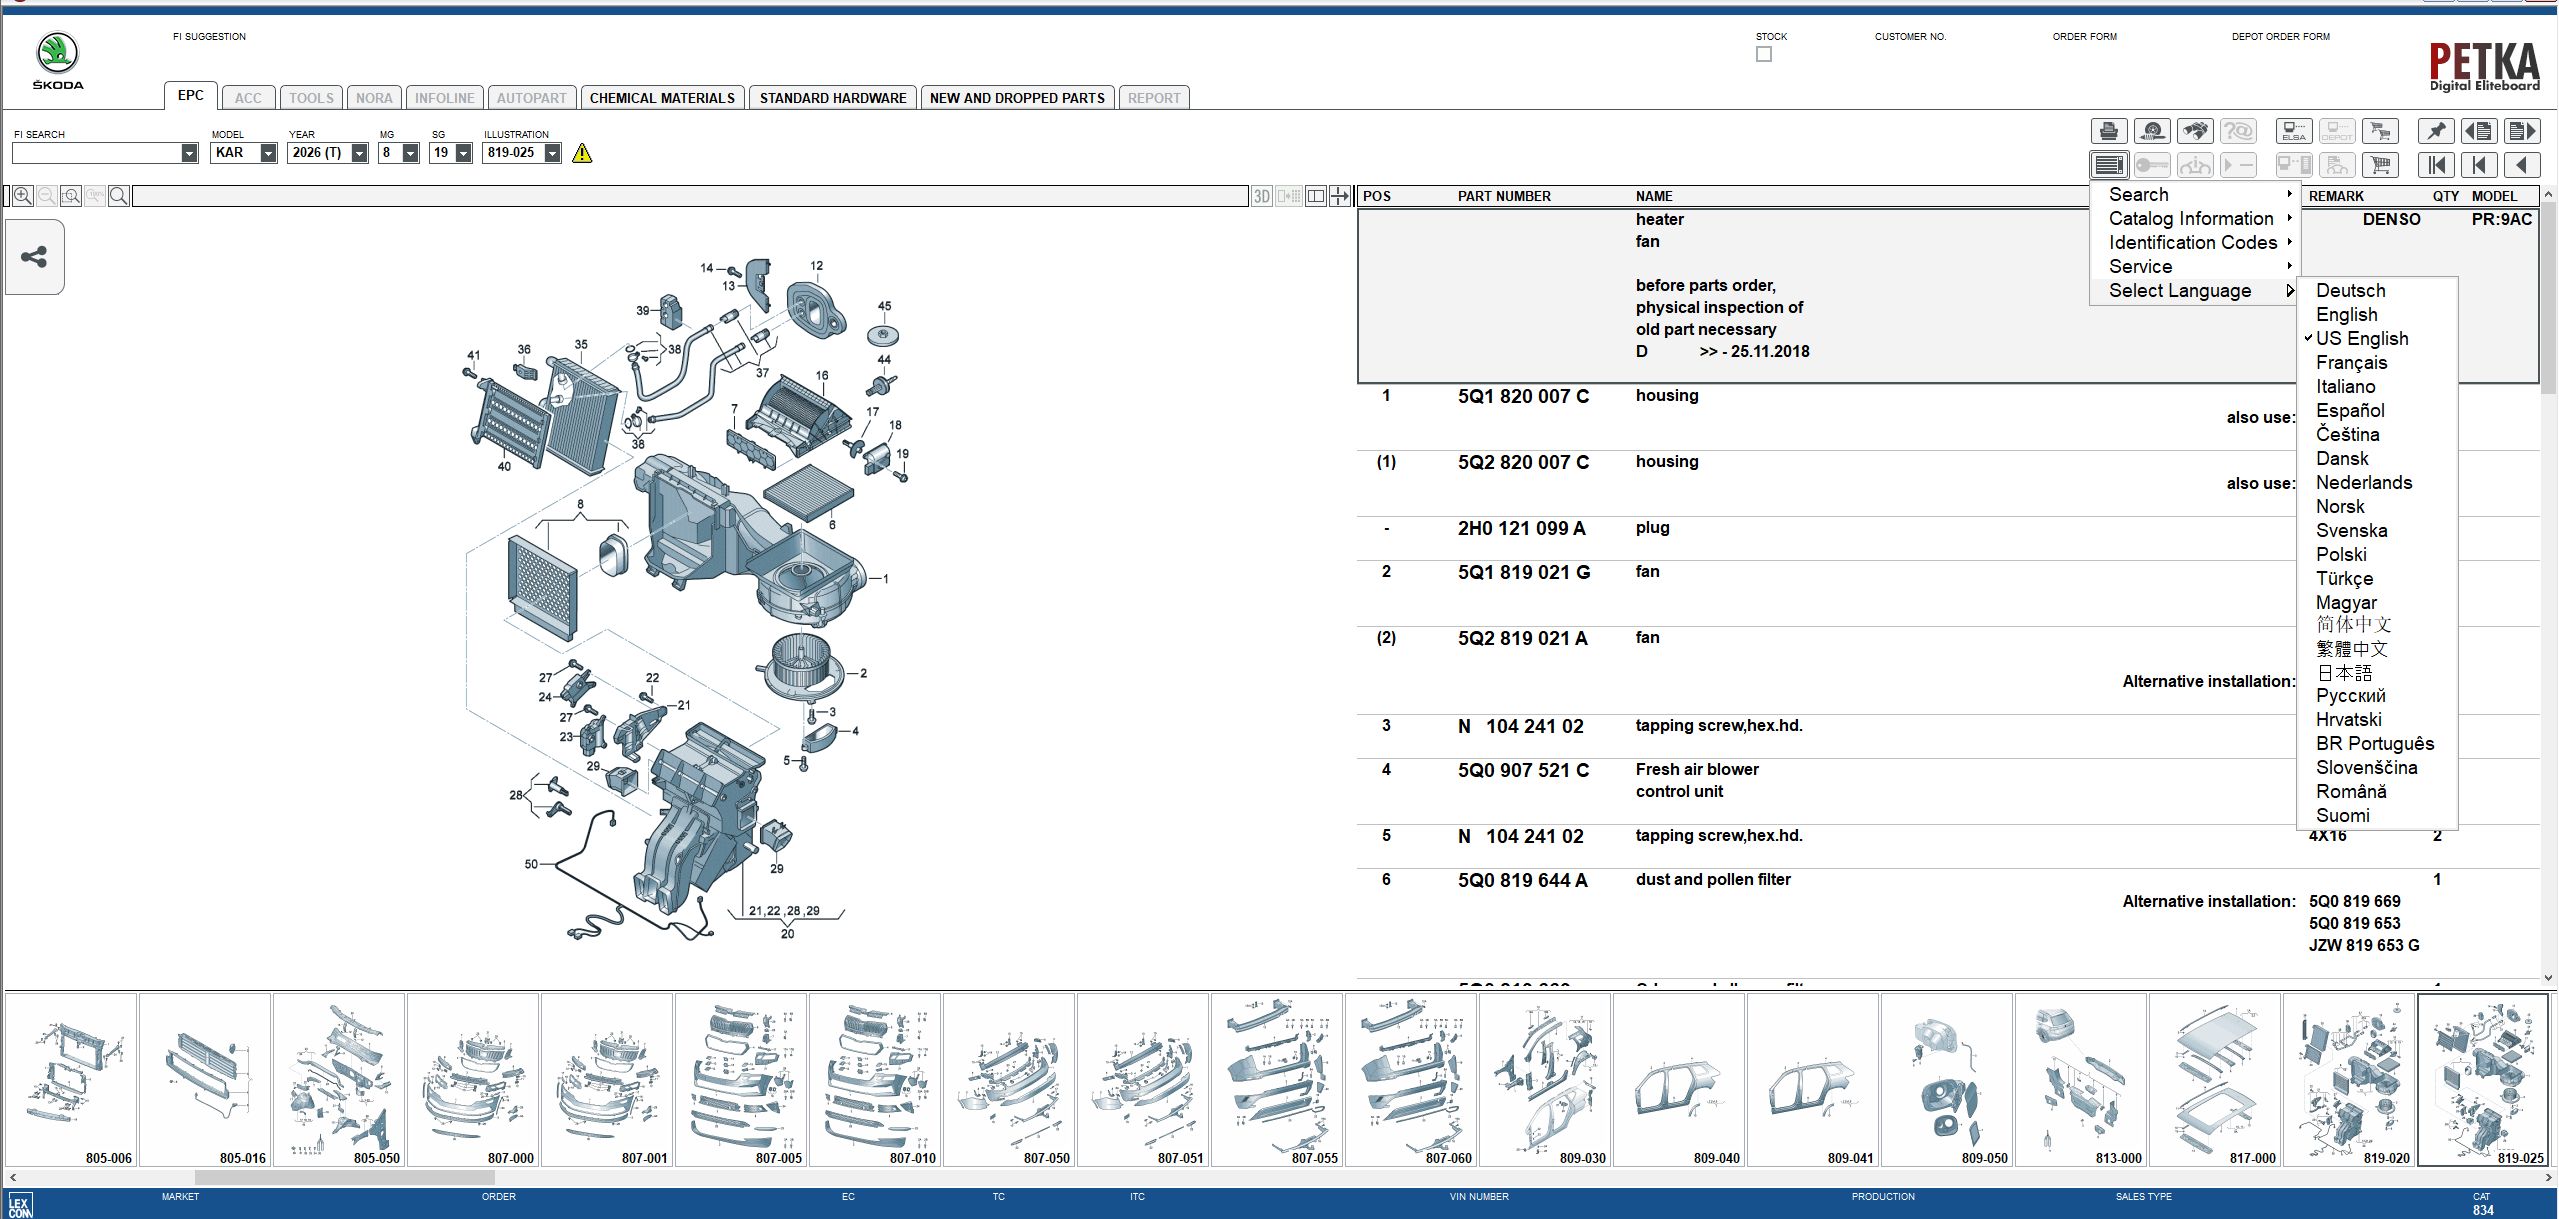Click the share icon beside the diagram

(33, 257)
